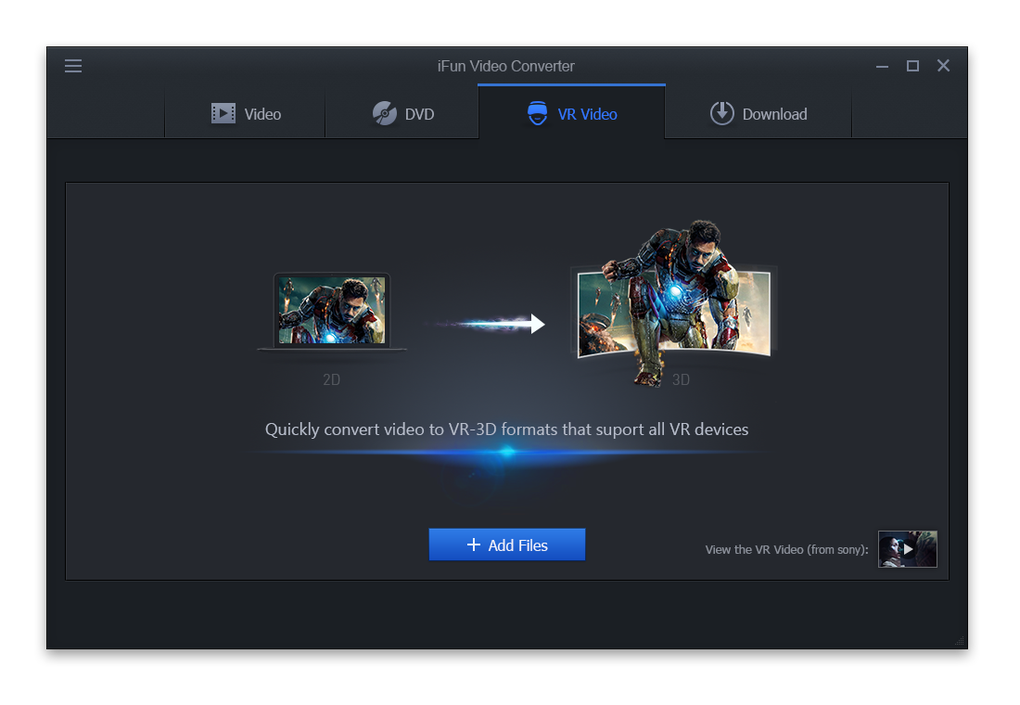Click the window resize grip corner
This screenshot has height=705, width=1020.
click(x=960, y=641)
